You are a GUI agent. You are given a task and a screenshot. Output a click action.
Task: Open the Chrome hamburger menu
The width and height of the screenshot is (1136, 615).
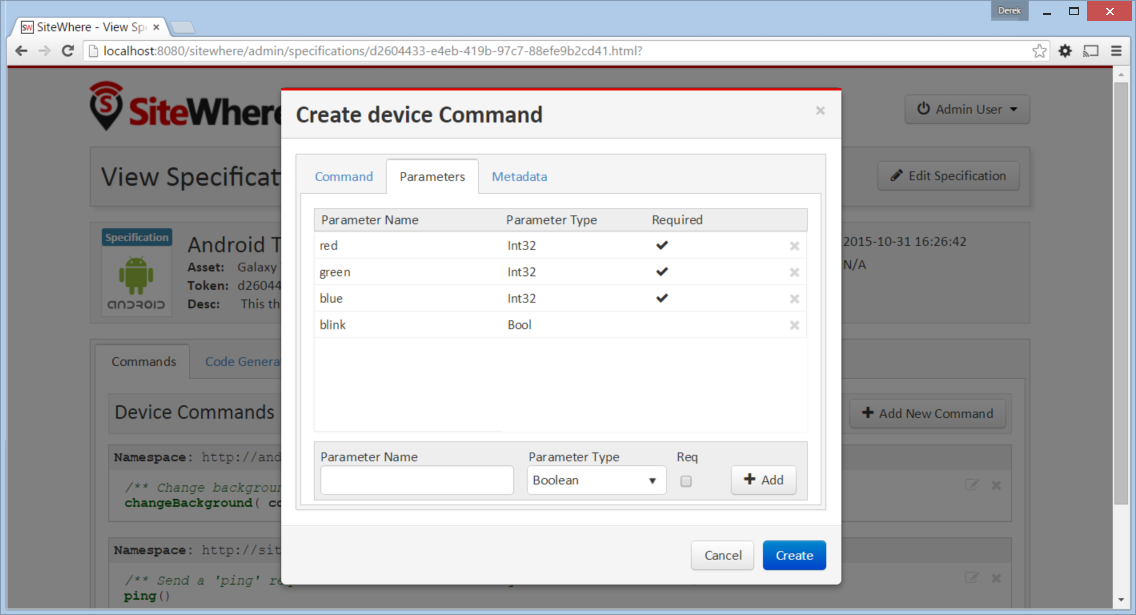point(1116,51)
